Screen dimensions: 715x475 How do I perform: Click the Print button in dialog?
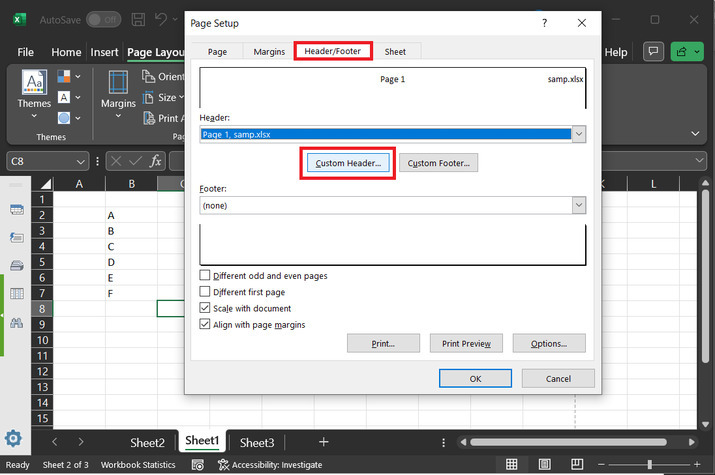click(383, 343)
